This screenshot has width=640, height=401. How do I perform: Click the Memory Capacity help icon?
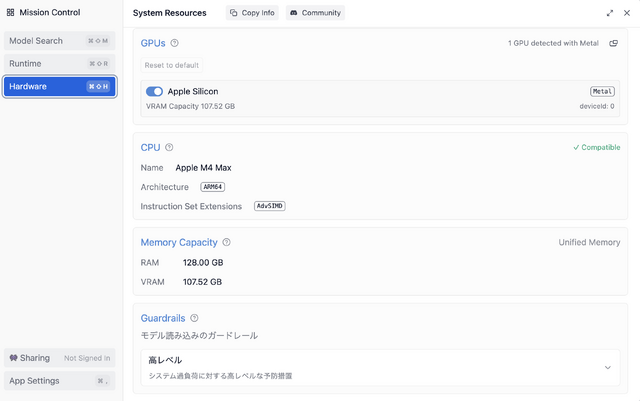pos(227,242)
